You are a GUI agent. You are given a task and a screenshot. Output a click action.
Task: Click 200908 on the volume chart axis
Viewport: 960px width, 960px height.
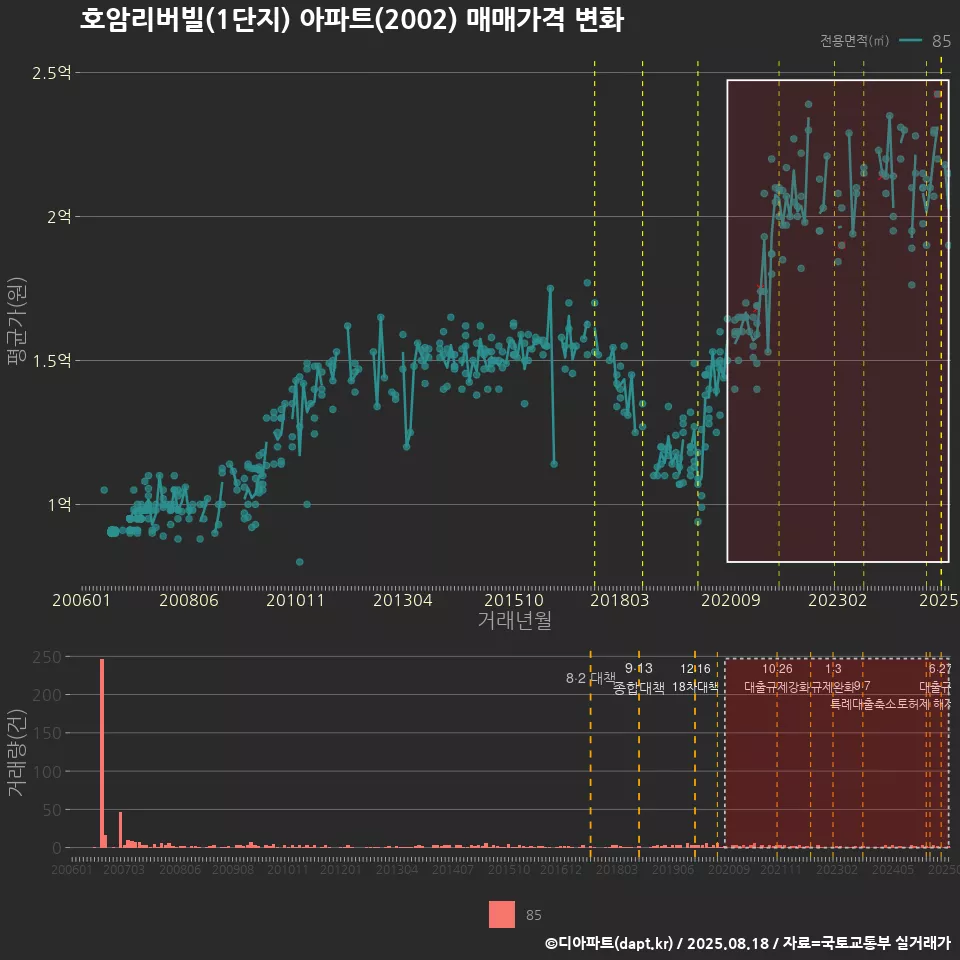[233, 869]
